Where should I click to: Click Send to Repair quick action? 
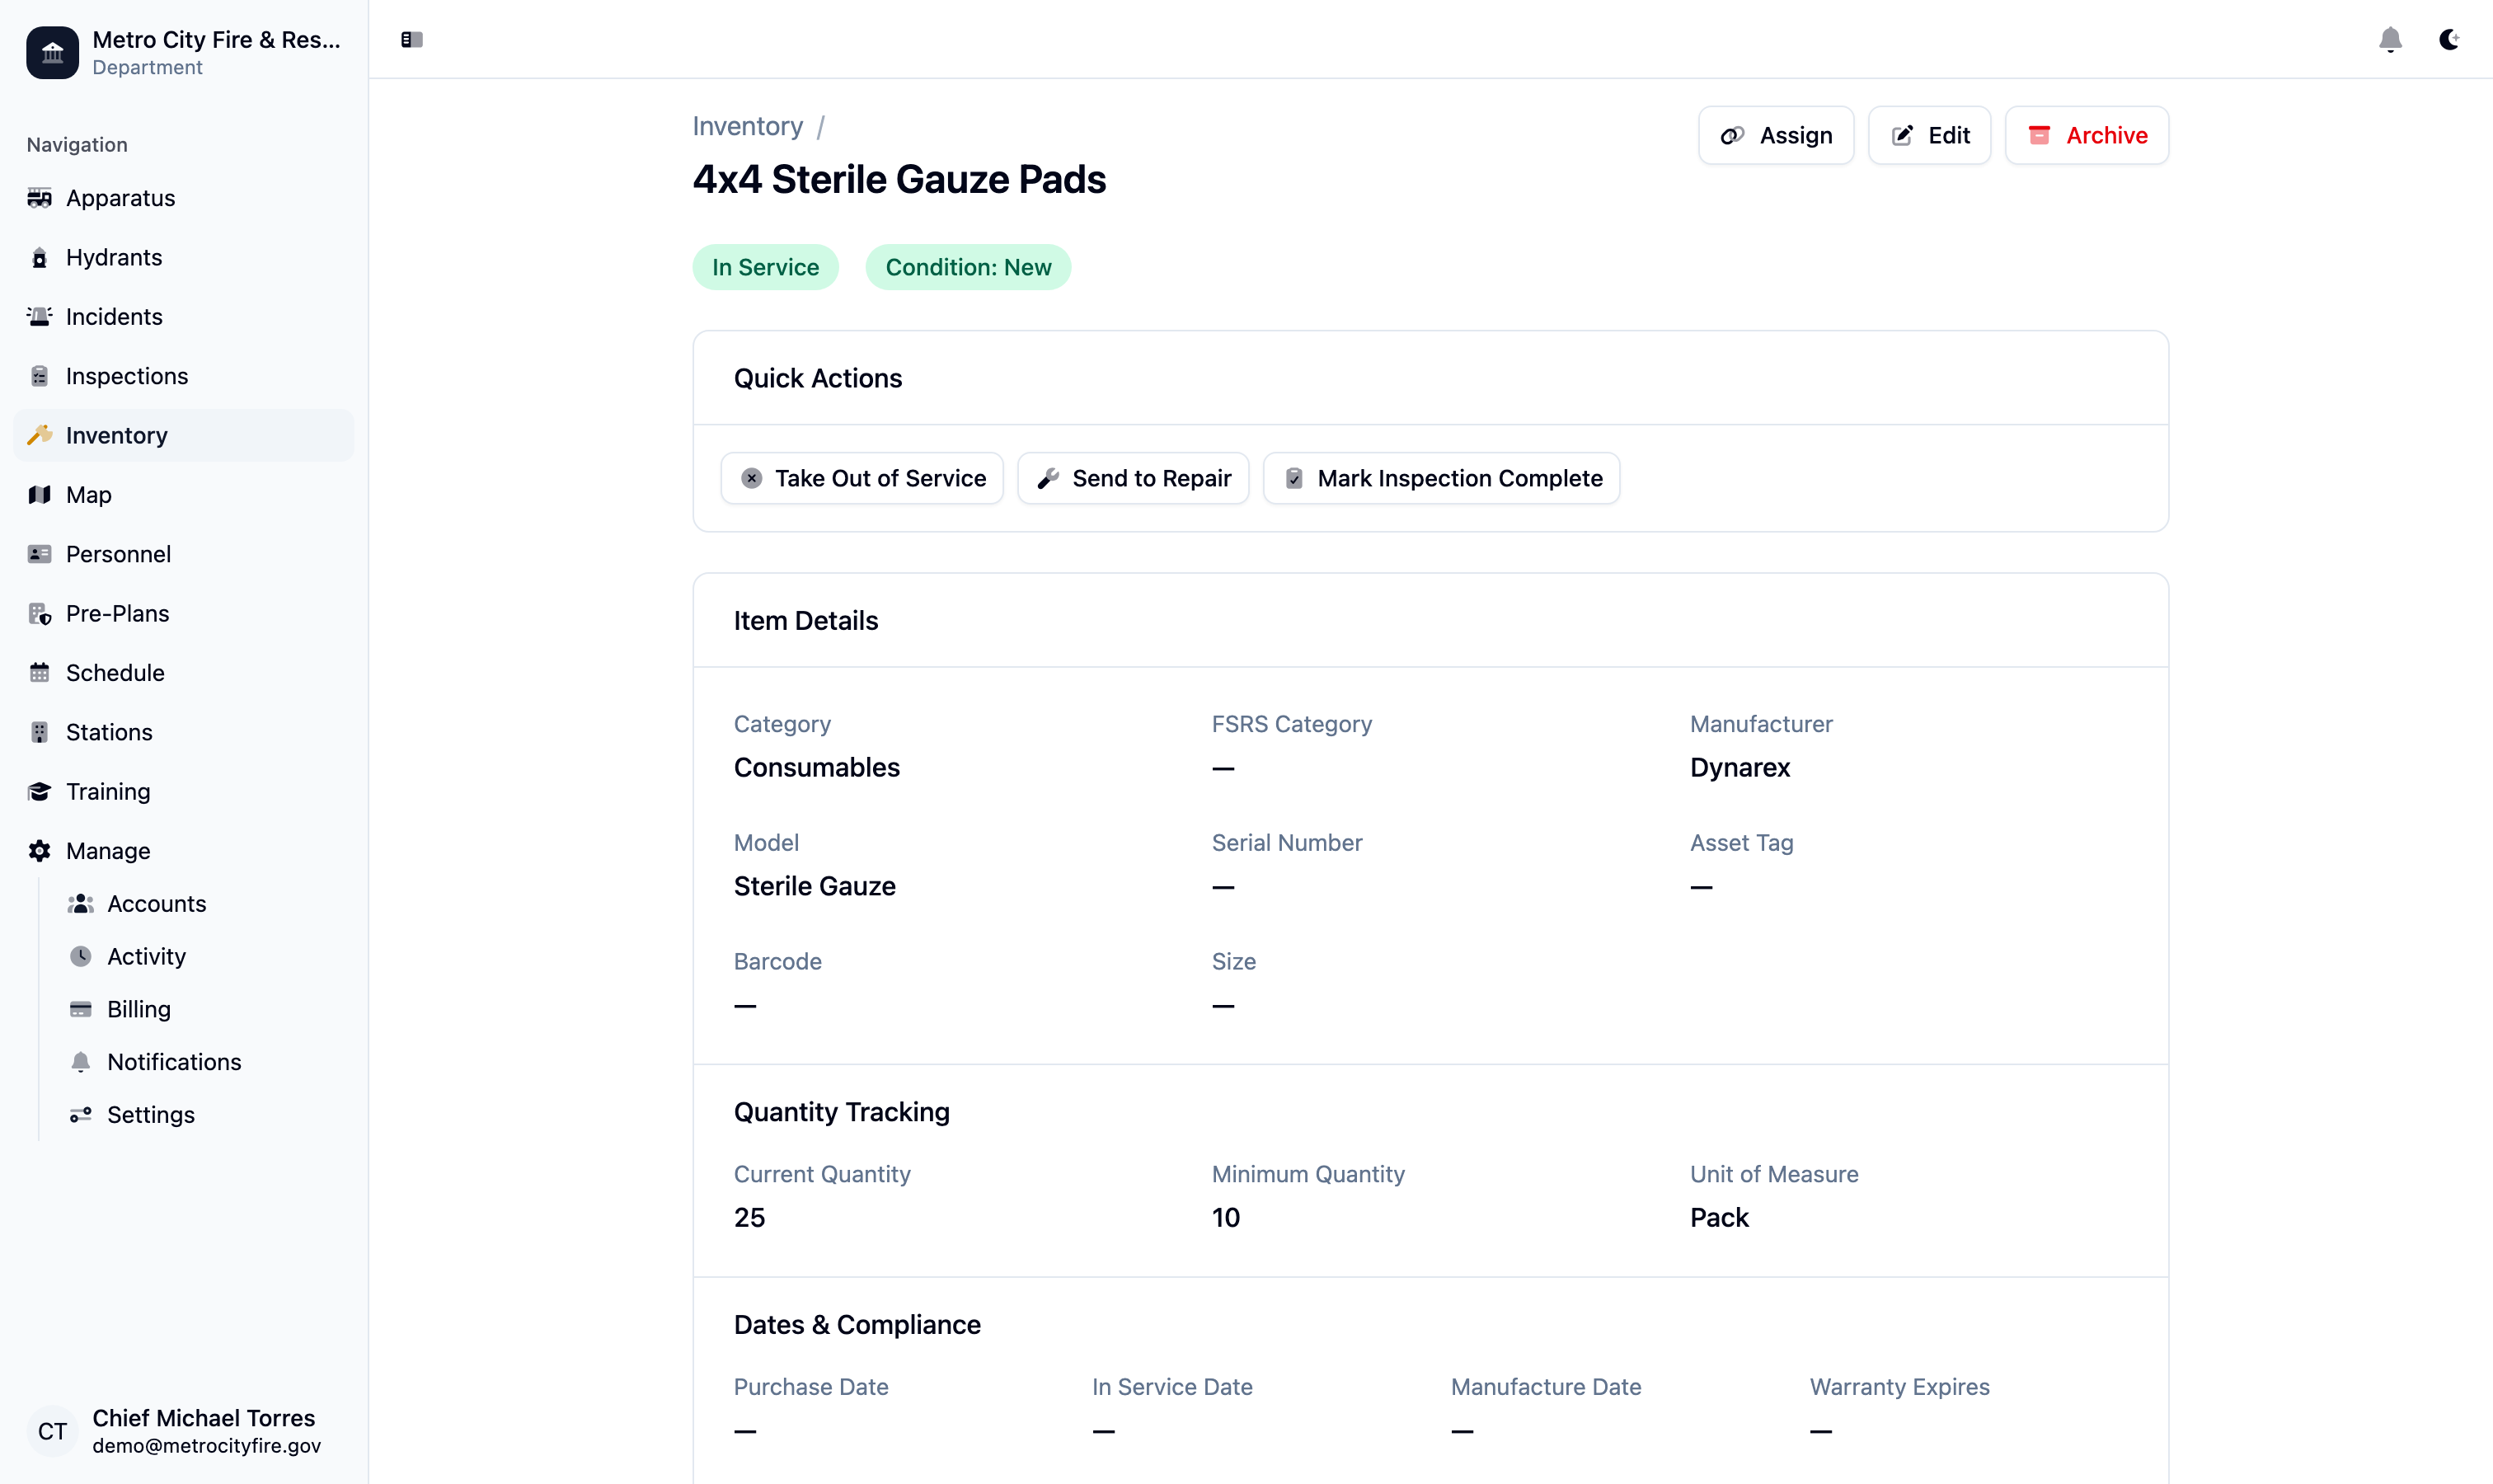tap(1133, 478)
